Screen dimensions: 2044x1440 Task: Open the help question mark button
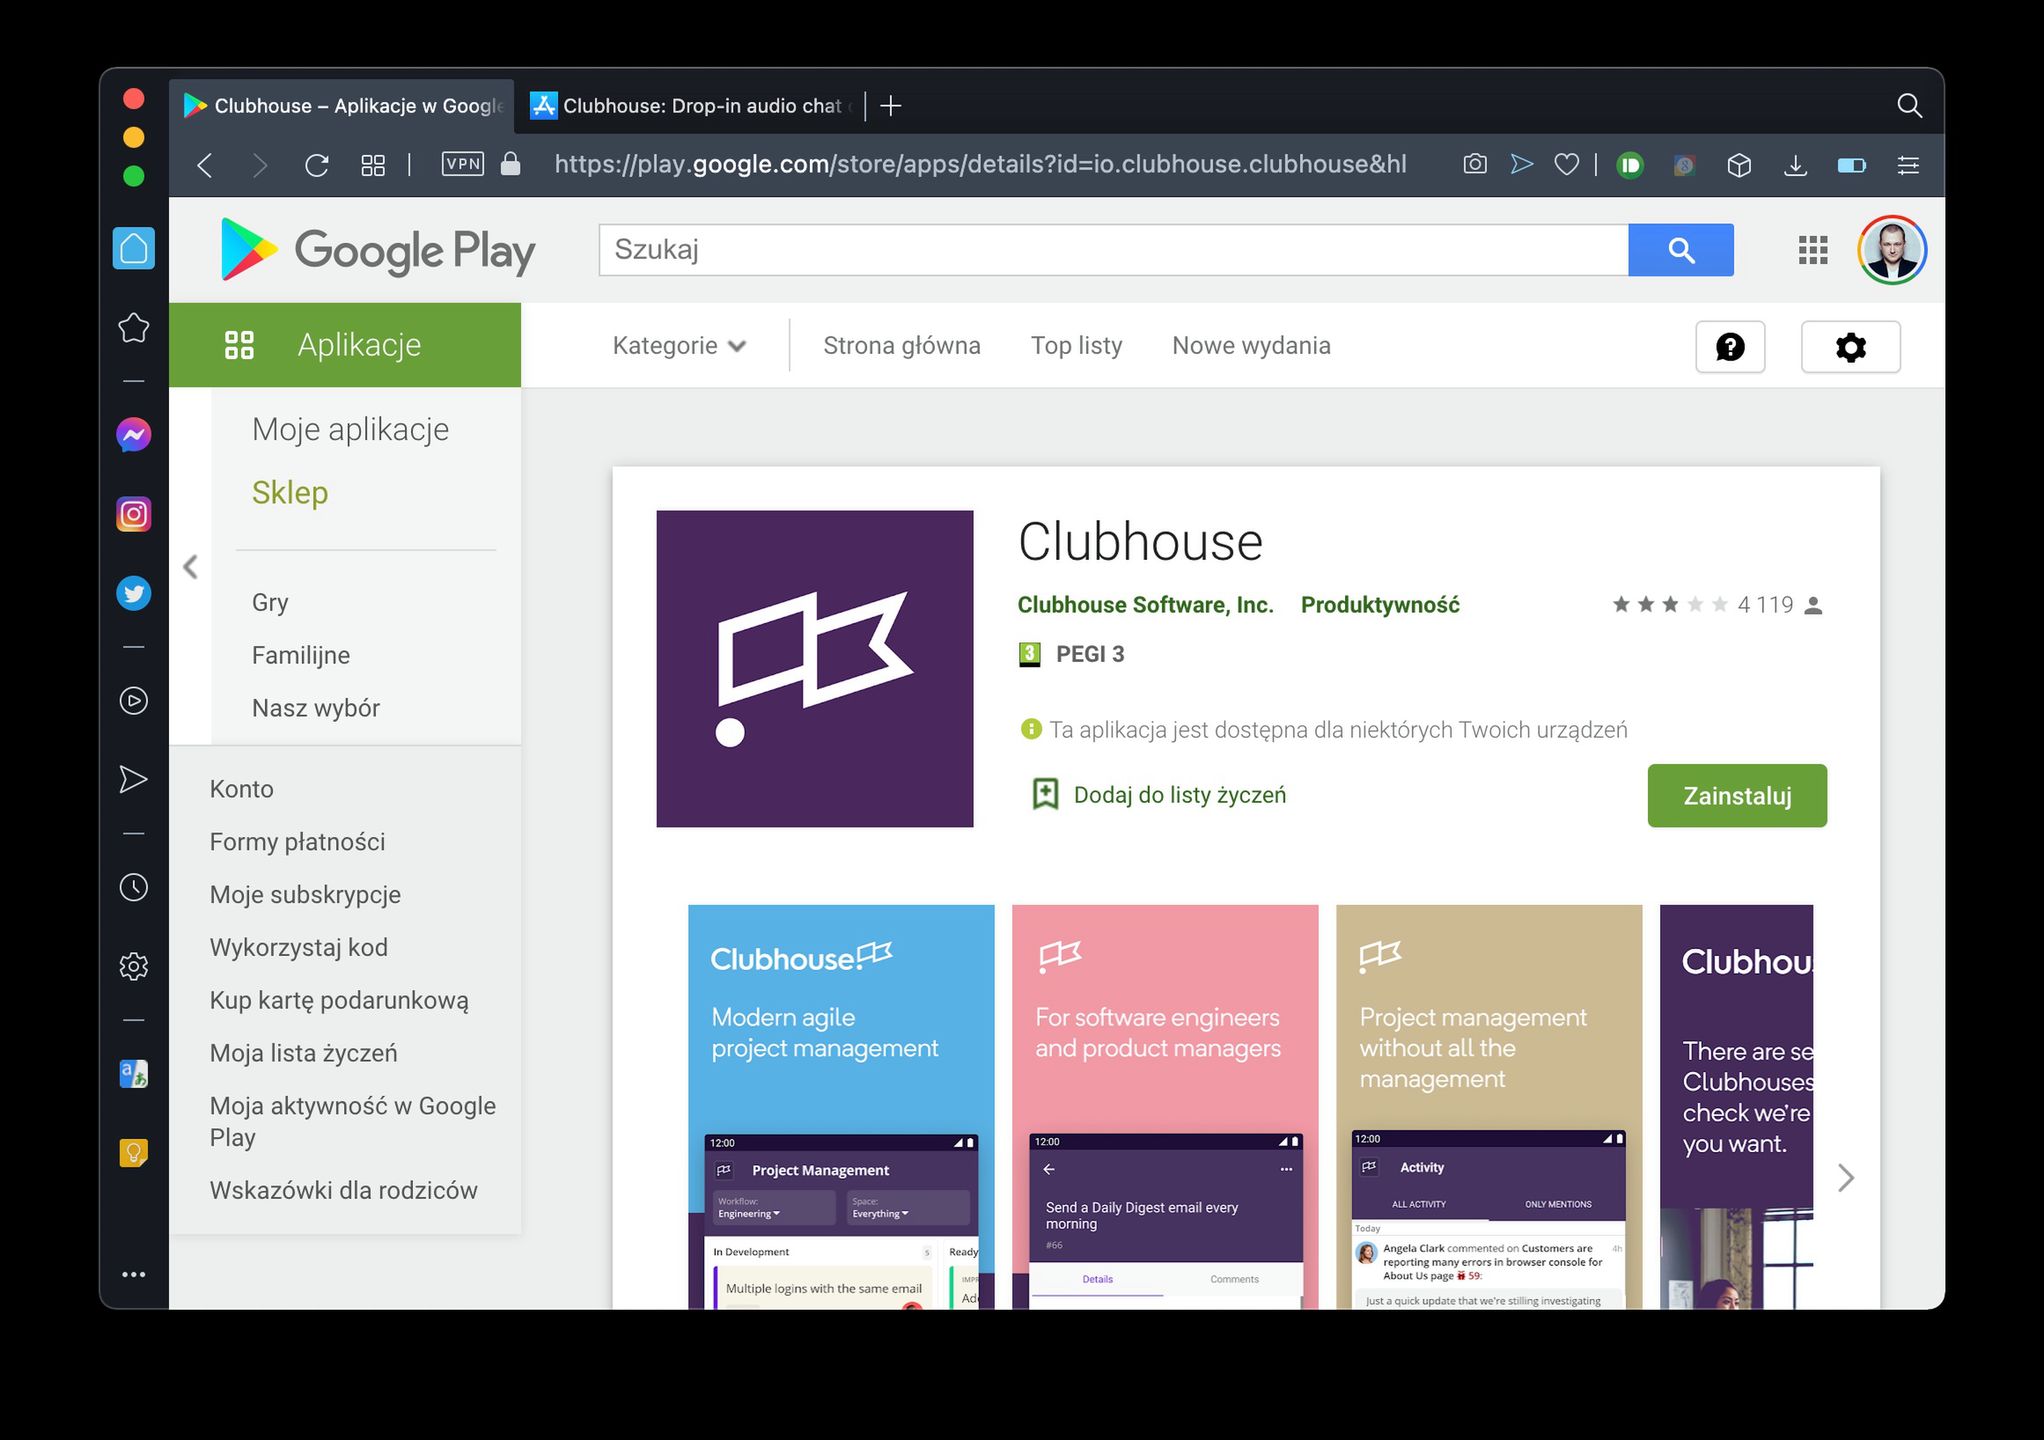point(1730,347)
